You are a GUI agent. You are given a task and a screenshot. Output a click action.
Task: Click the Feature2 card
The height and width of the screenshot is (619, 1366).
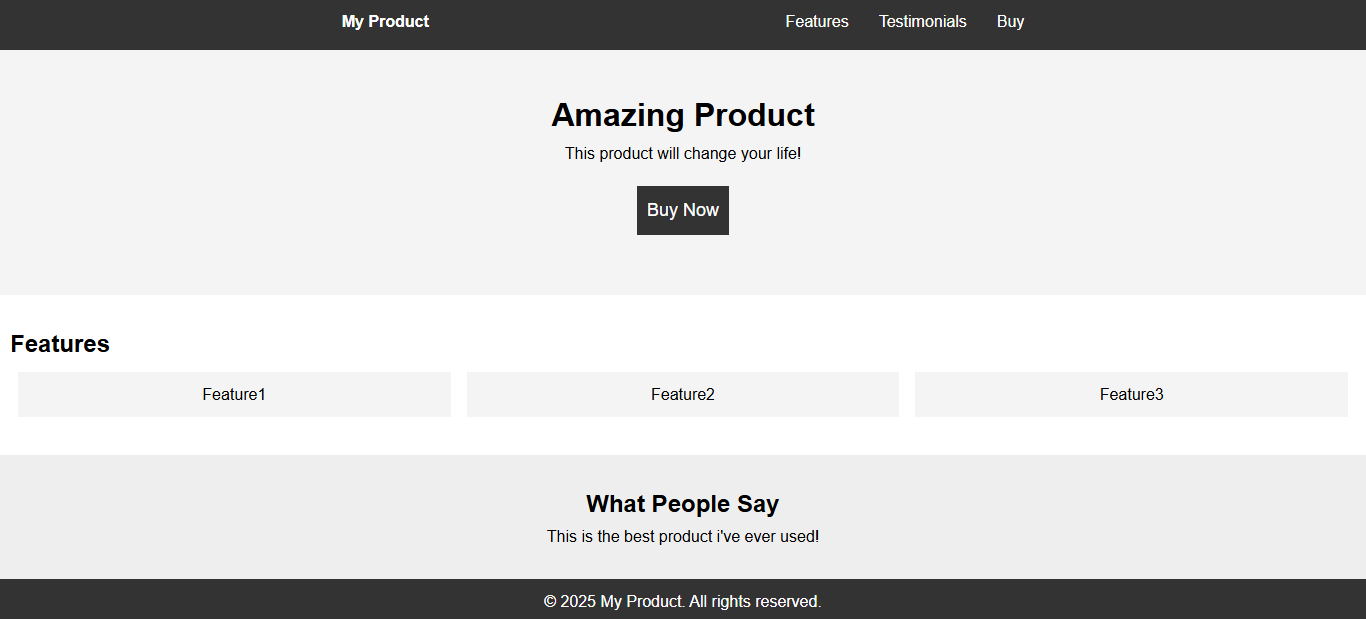pyautogui.click(x=682, y=394)
